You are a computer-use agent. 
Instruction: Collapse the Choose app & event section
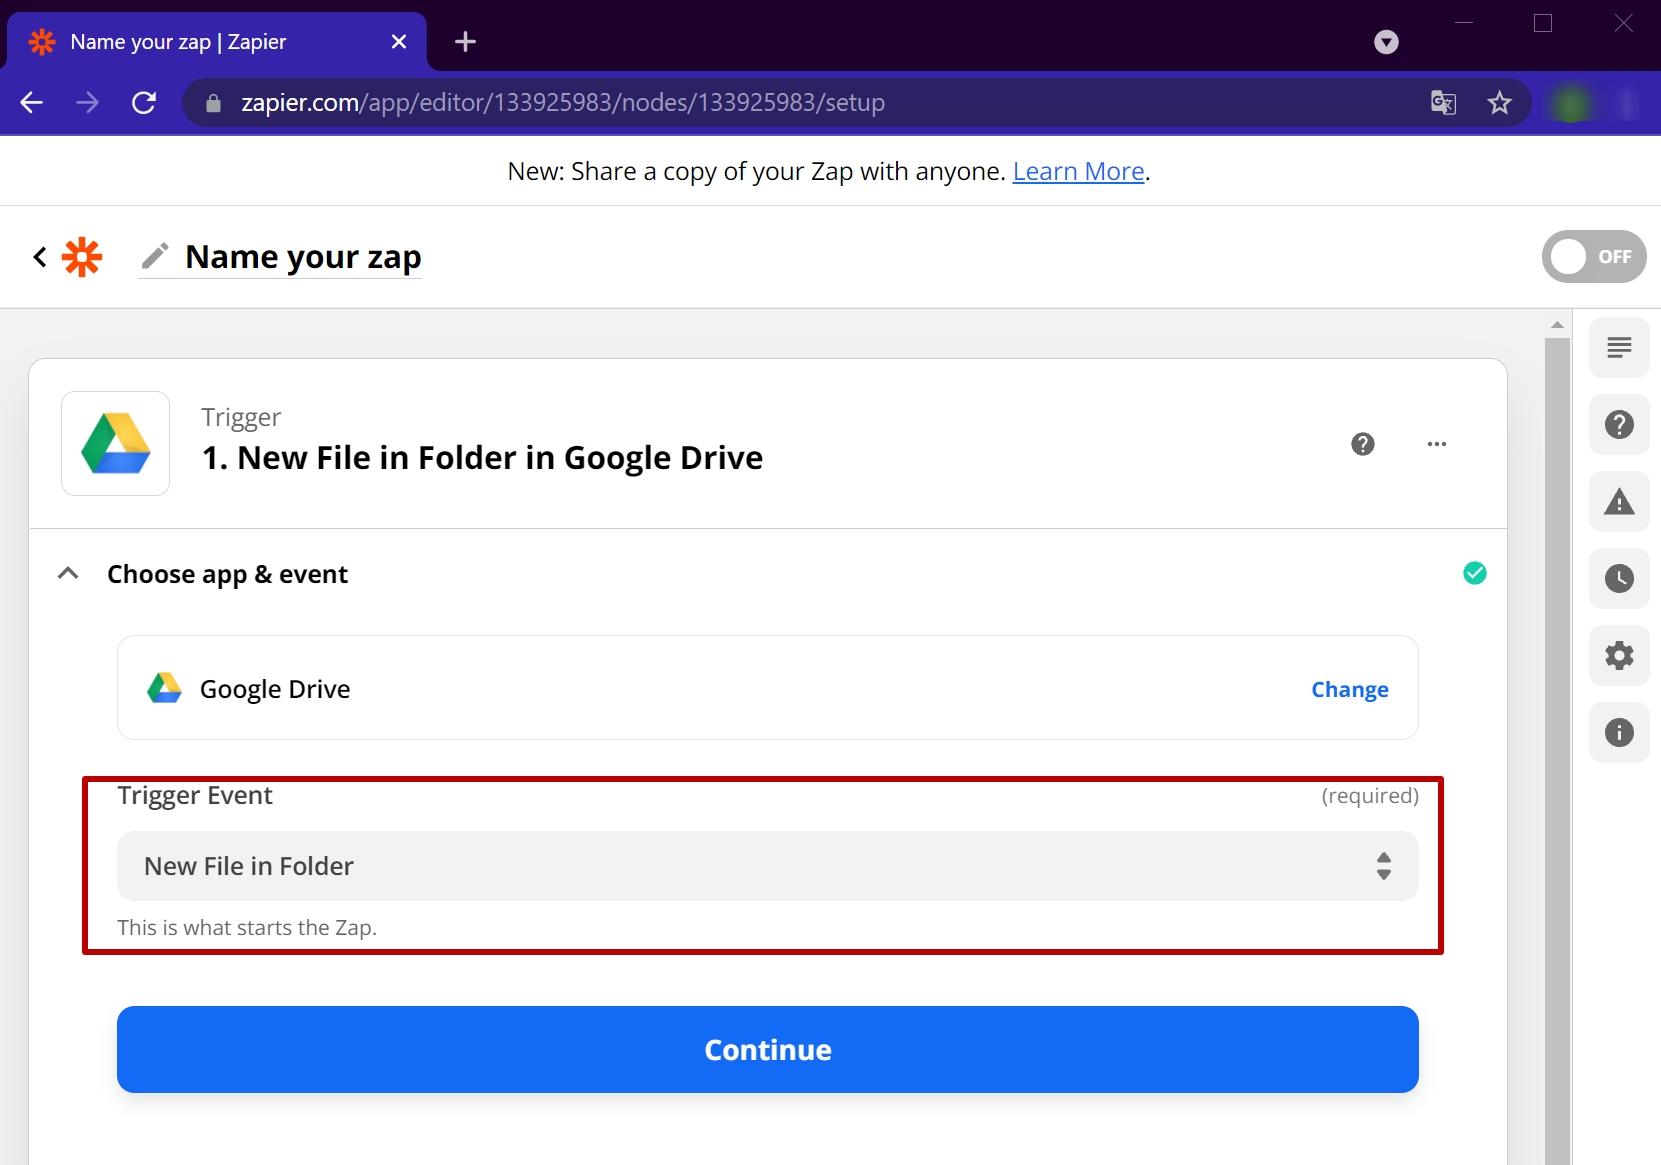point(68,573)
